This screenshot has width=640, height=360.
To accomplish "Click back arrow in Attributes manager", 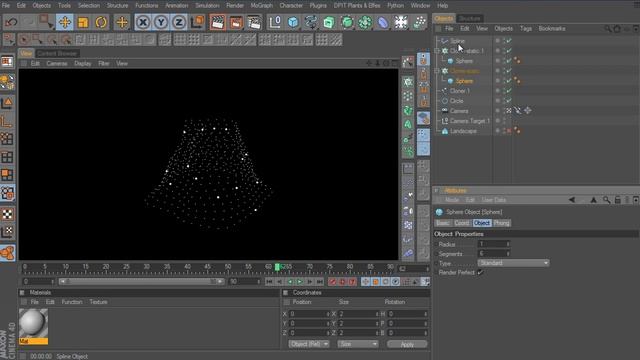I will 571,200.
